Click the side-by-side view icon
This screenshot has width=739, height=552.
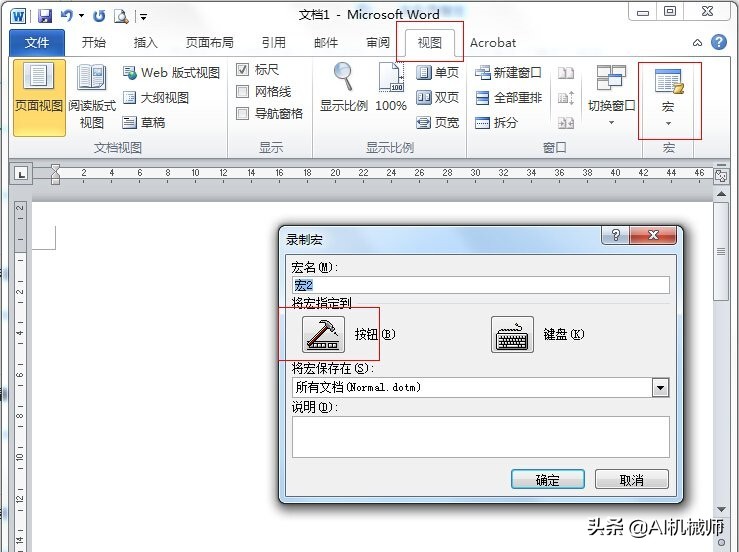point(566,73)
